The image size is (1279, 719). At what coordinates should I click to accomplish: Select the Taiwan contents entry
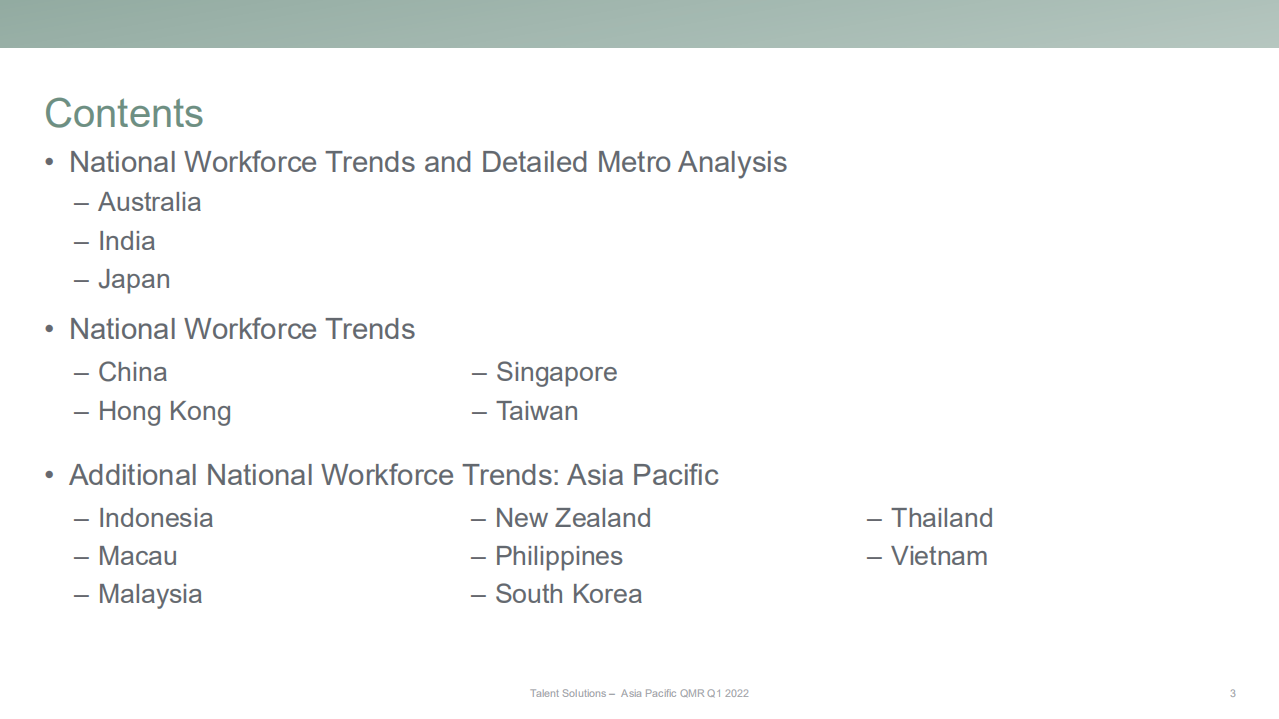pyautogui.click(x=536, y=411)
